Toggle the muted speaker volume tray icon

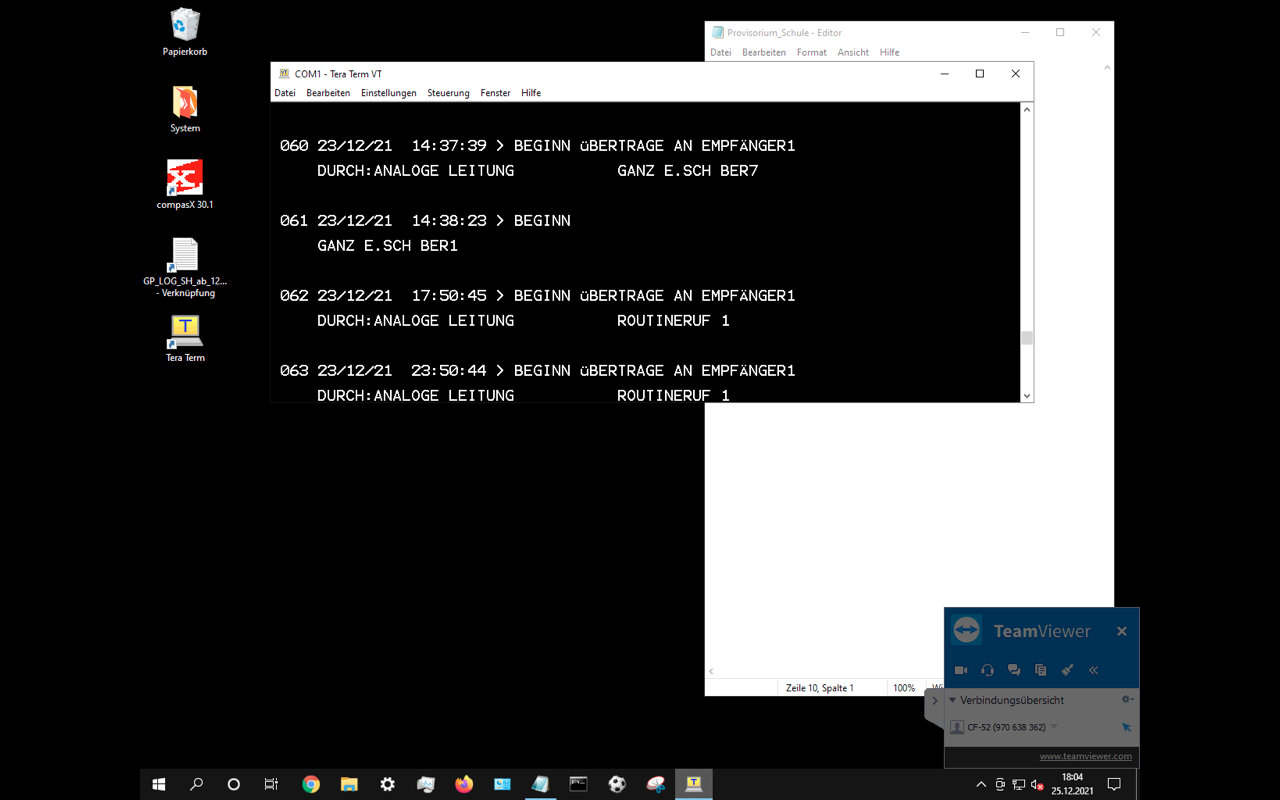tap(1037, 785)
